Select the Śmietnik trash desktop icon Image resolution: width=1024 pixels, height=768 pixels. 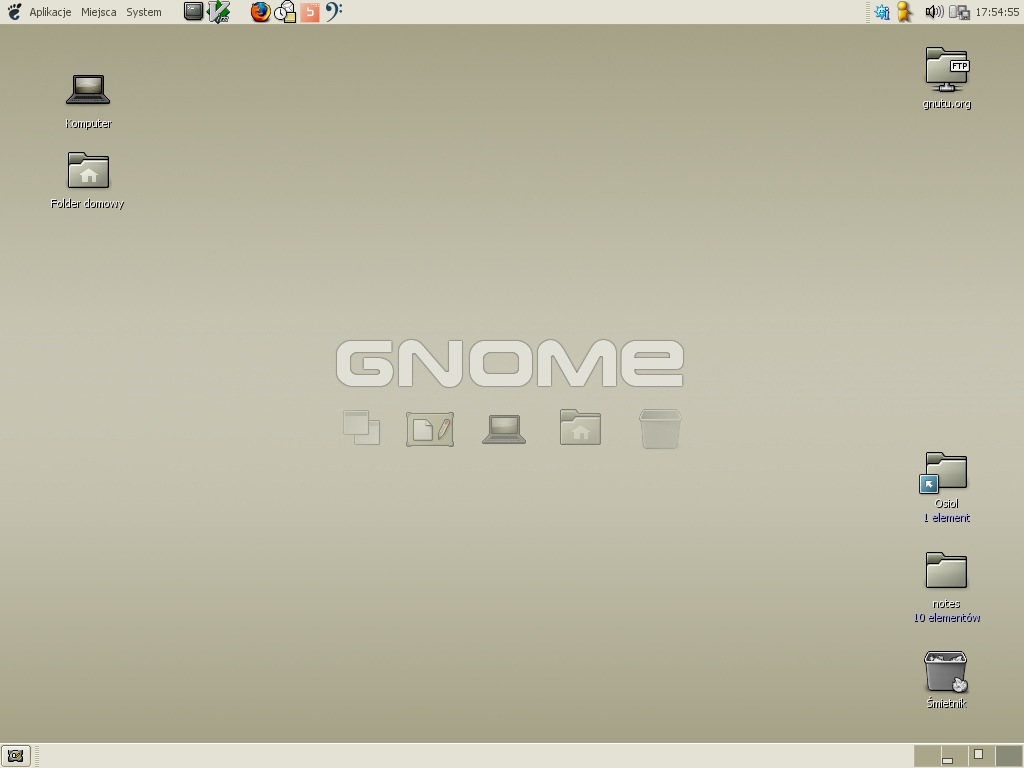pos(946,671)
